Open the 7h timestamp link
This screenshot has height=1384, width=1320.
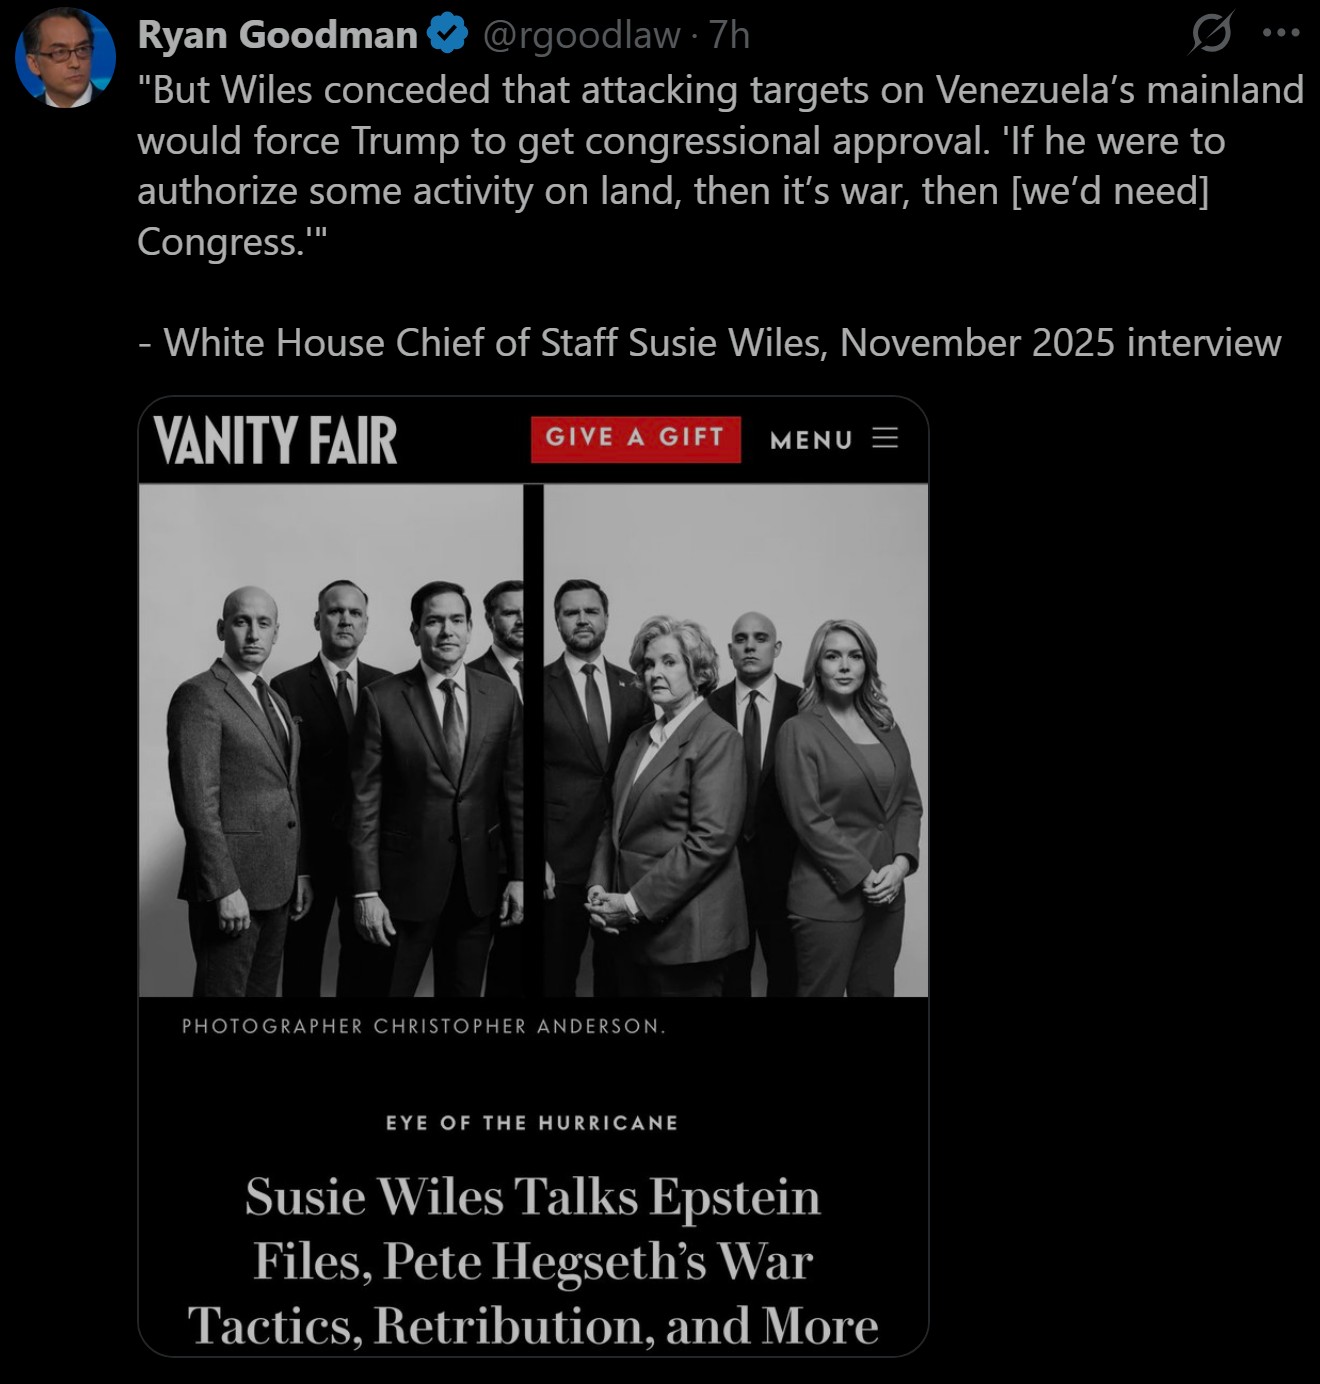click(x=729, y=35)
